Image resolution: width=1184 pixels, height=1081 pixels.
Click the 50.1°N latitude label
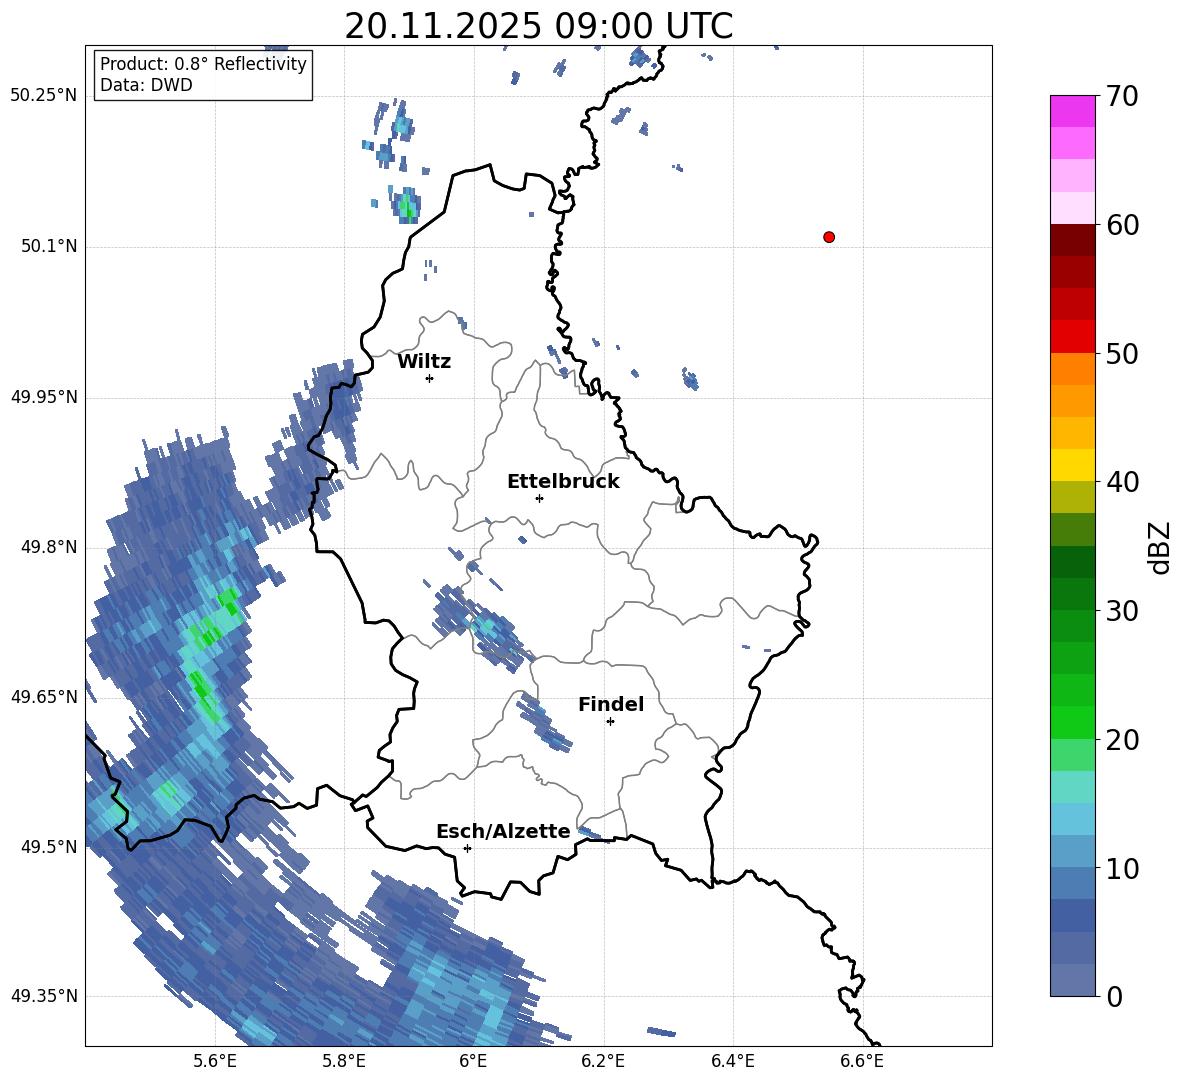coord(49,246)
